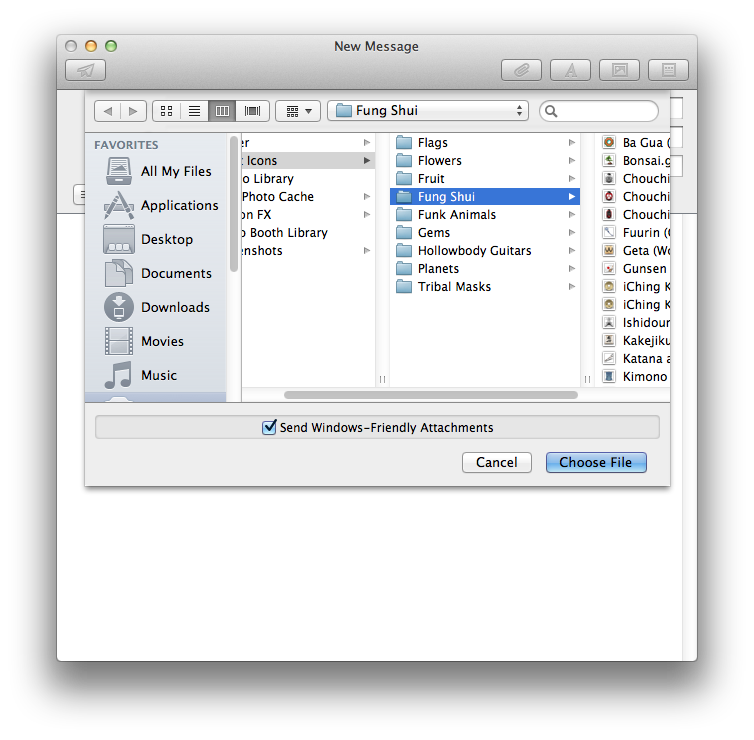
Task: Select the Geta icon file
Action: coord(632,251)
